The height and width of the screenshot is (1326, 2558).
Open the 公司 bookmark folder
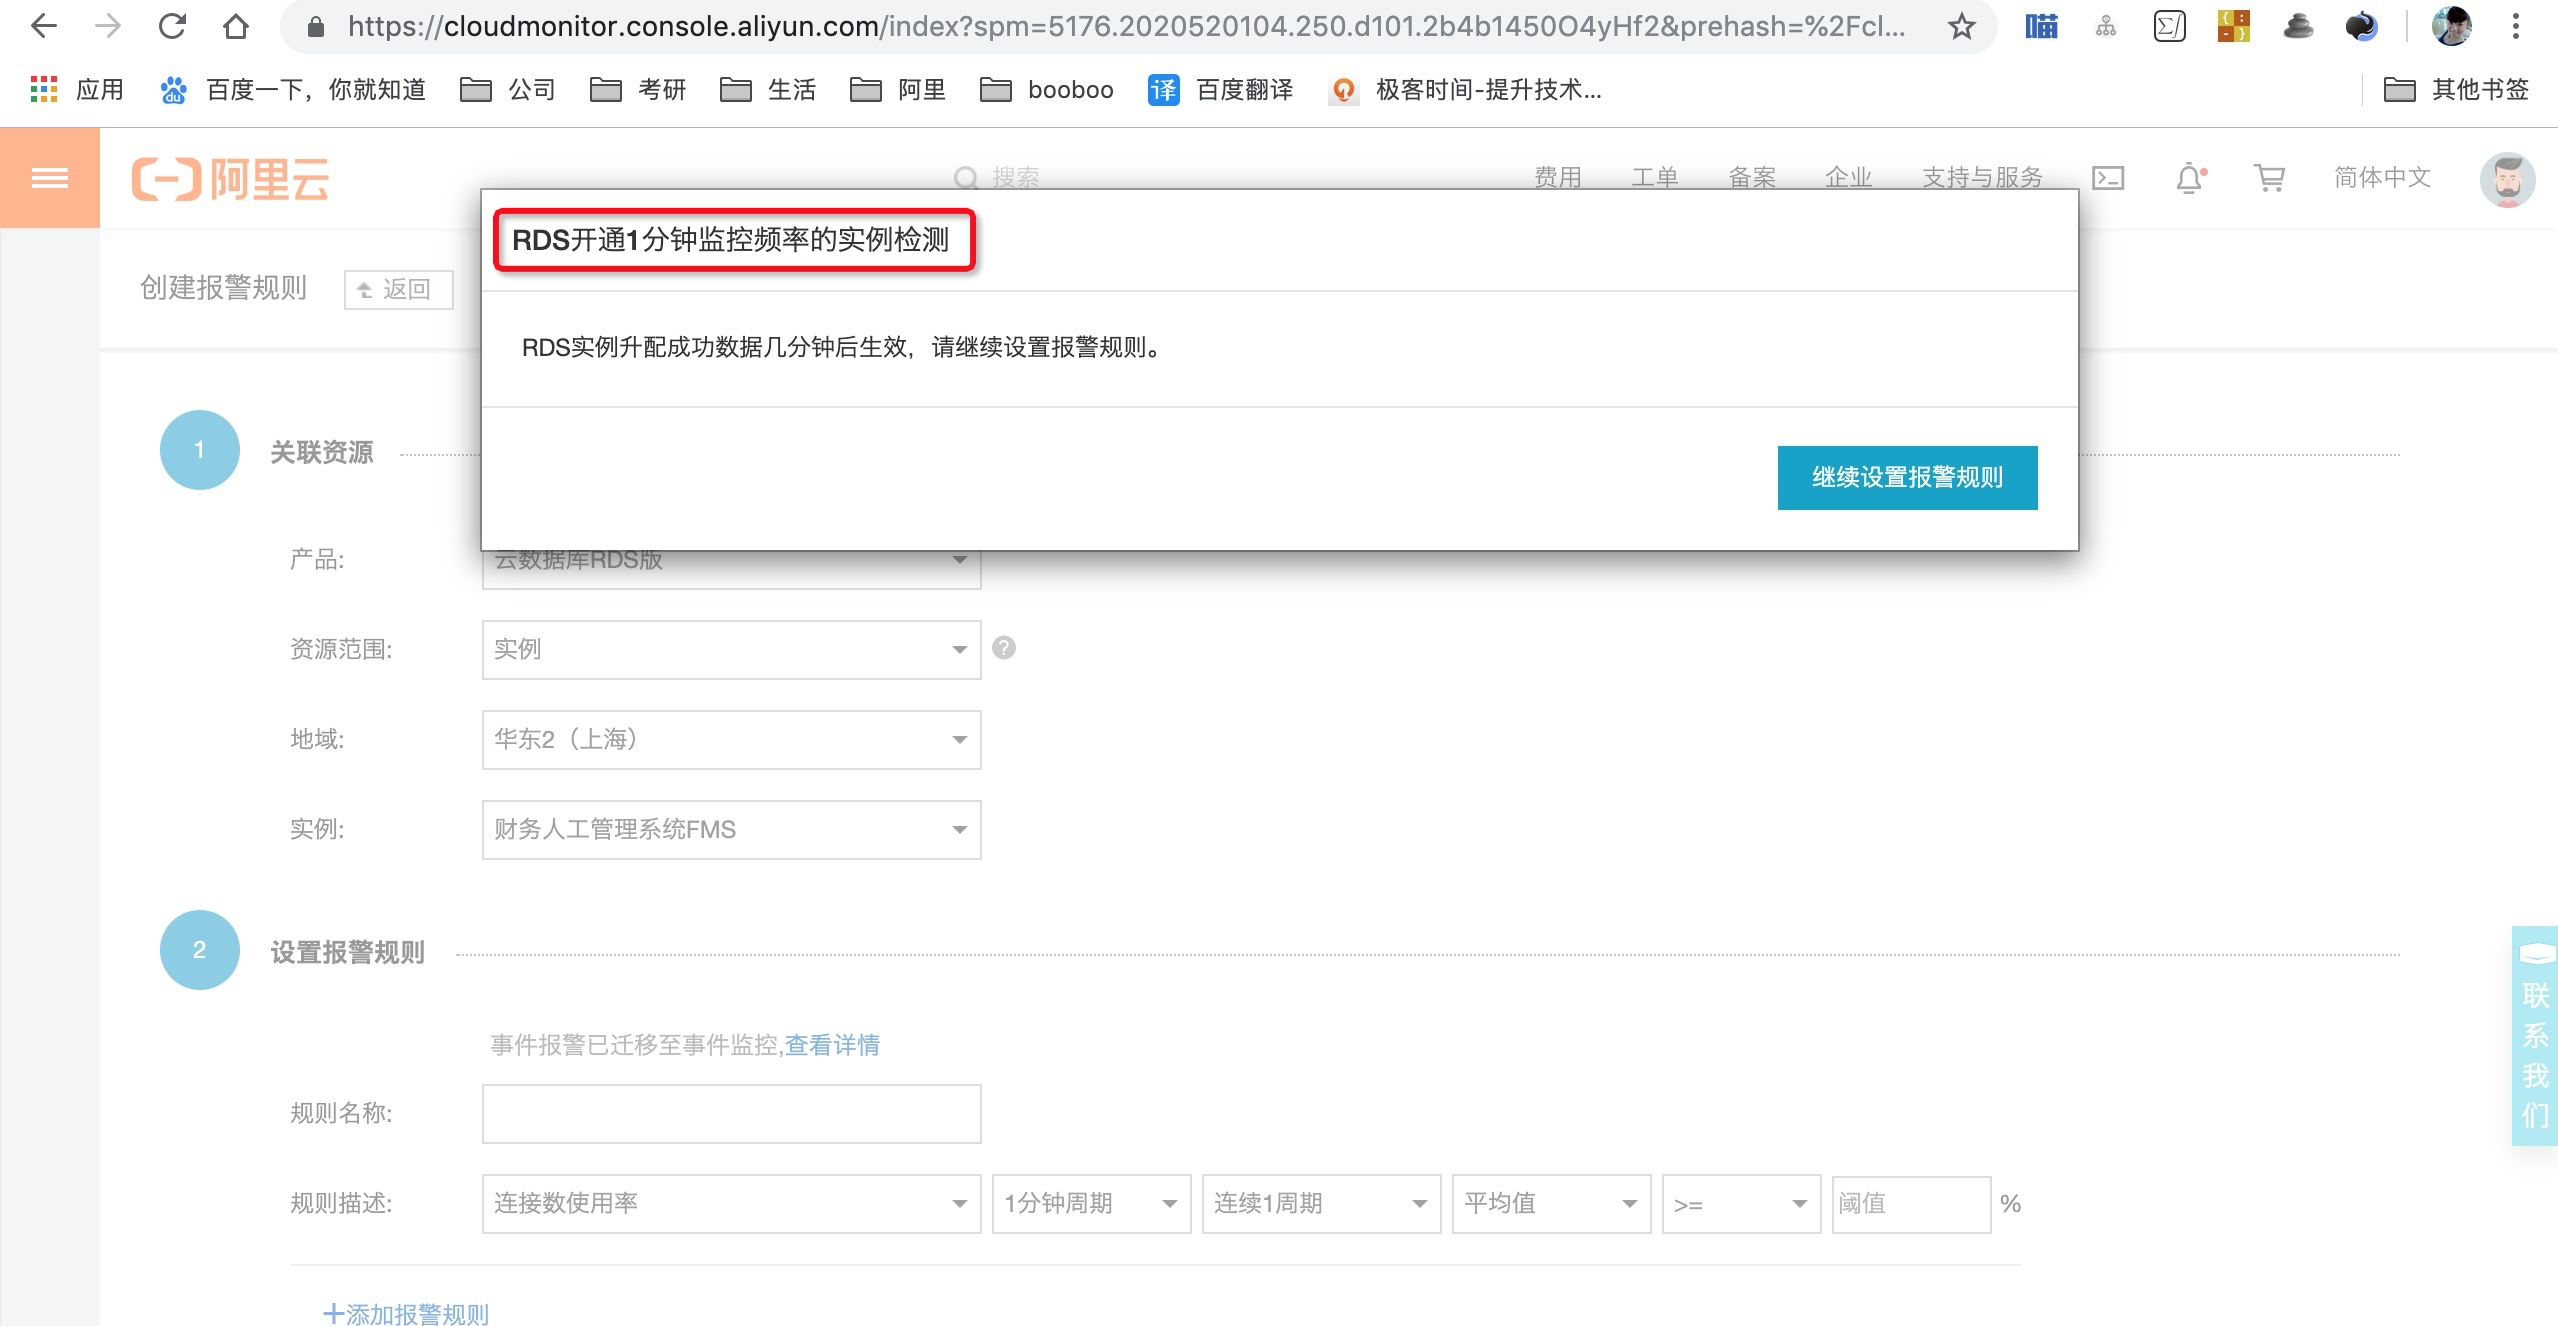click(x=507, y=90)
